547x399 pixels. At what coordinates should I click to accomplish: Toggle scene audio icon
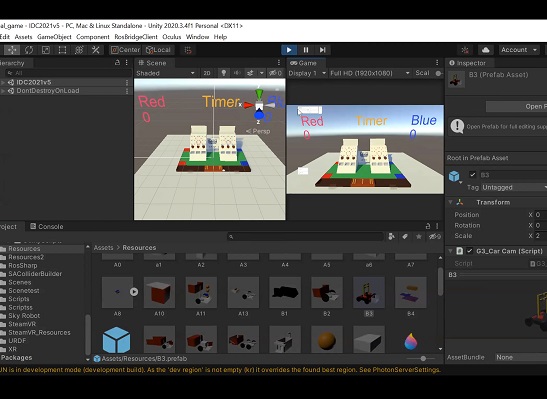[237, 73]
